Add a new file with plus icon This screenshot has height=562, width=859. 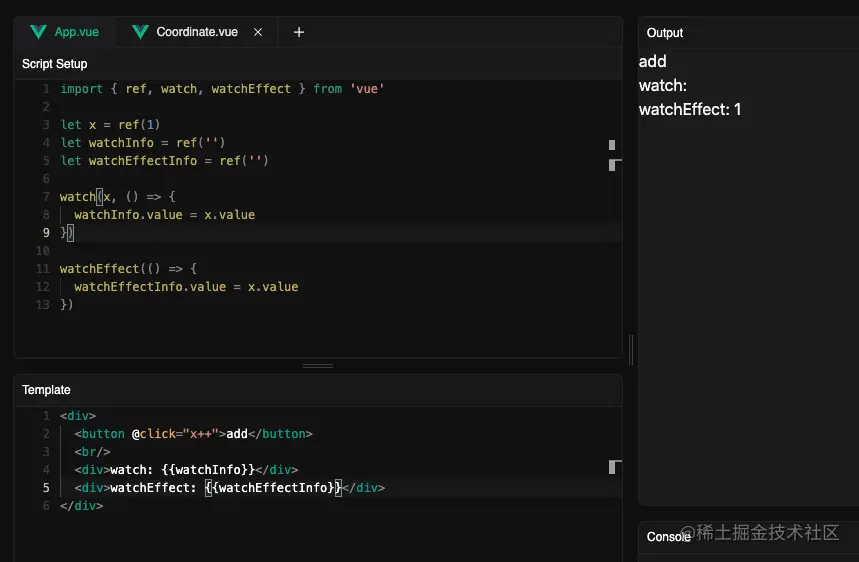pyautogui.click(x=299, y=32)
